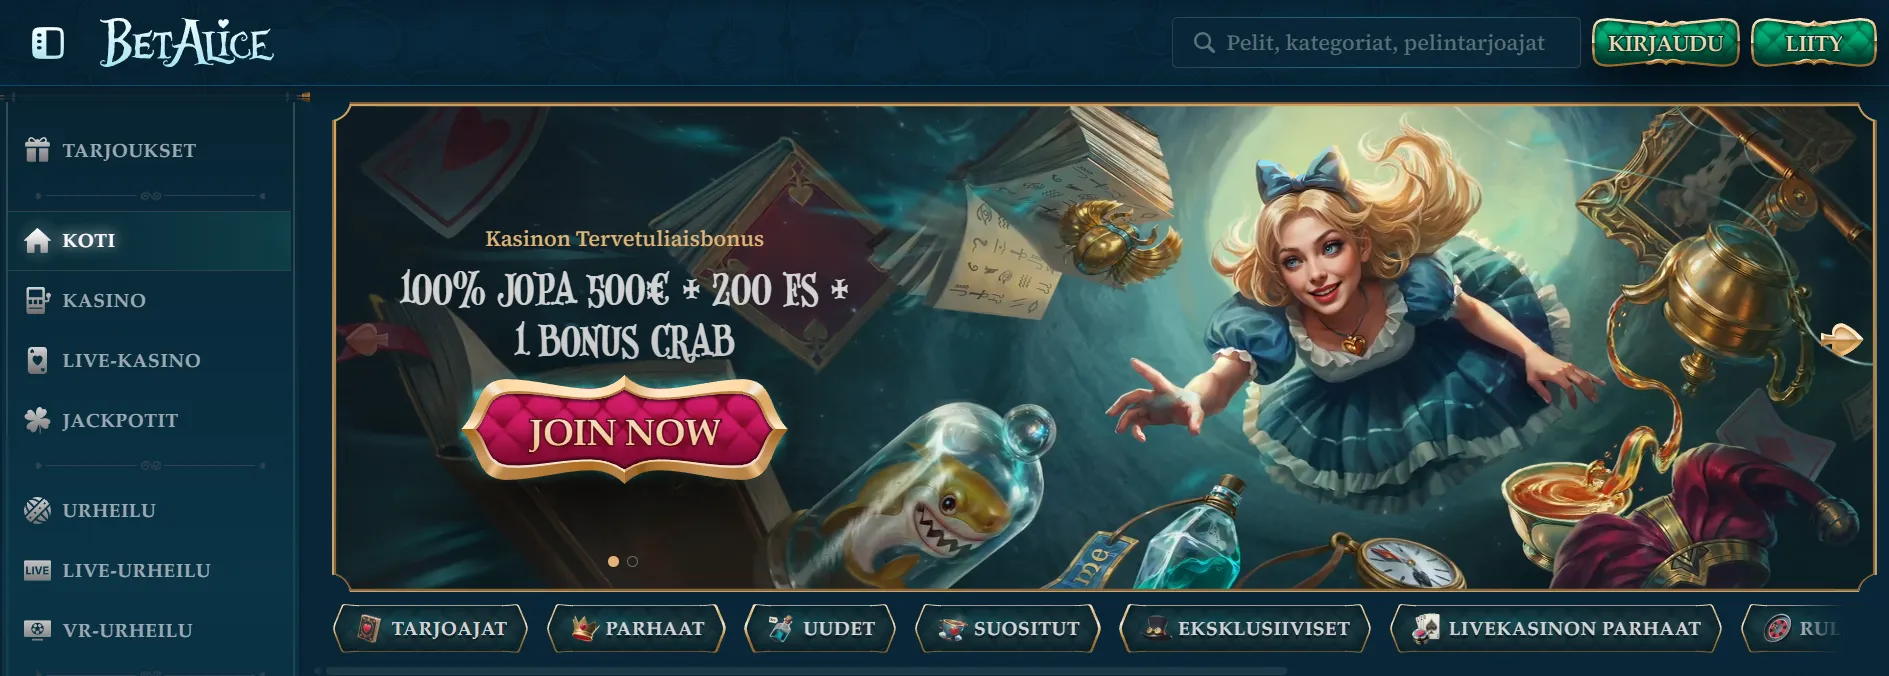Open the VR-Urheilu monitor icon

pyautogui.click(x=37, y=630)
